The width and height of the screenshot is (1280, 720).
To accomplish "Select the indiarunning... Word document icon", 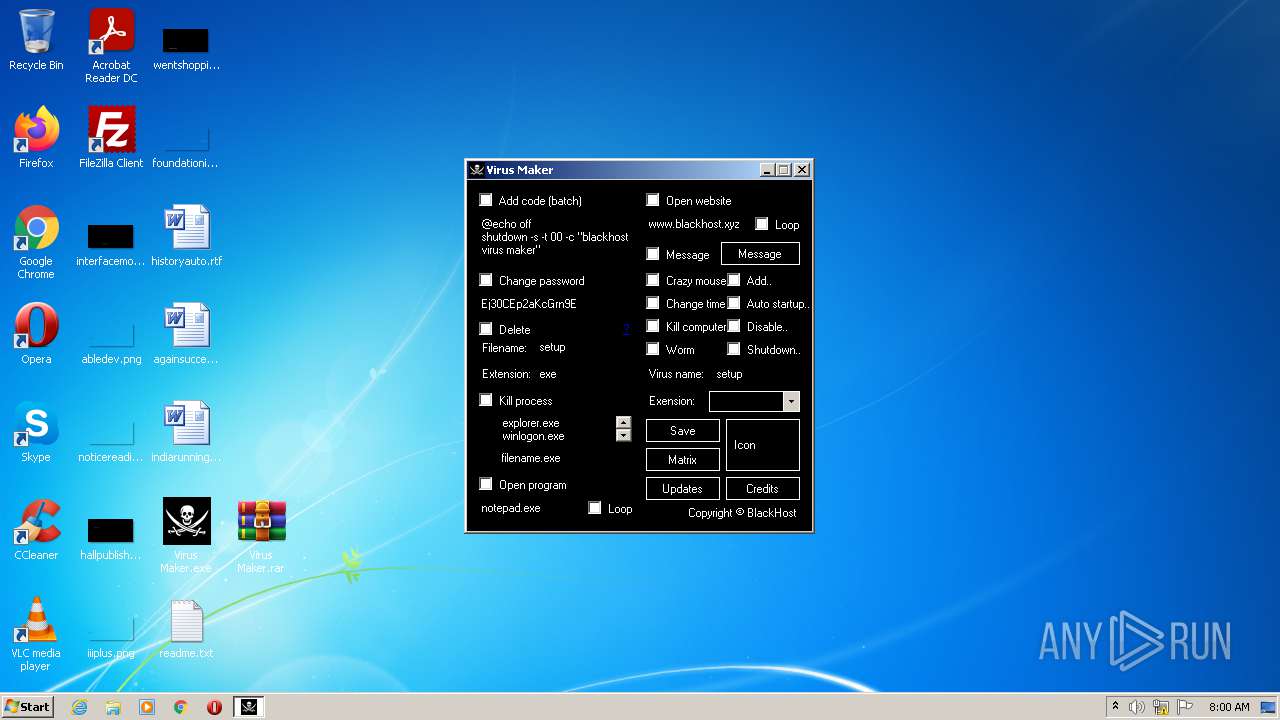I will coord(186,432).
